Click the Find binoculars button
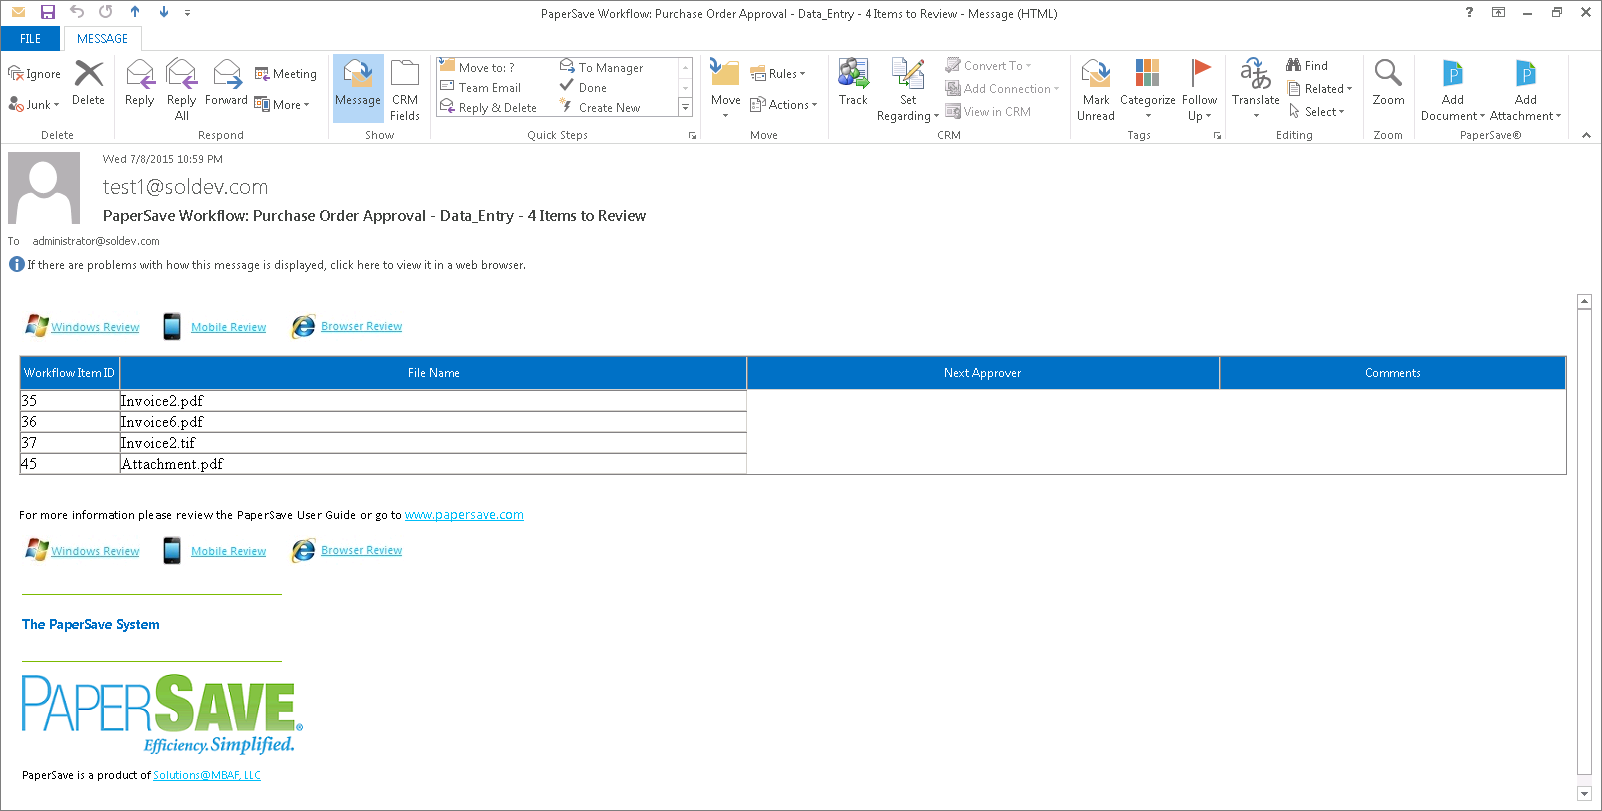This screenshot has height=811, width=1602. (1307, 65)
